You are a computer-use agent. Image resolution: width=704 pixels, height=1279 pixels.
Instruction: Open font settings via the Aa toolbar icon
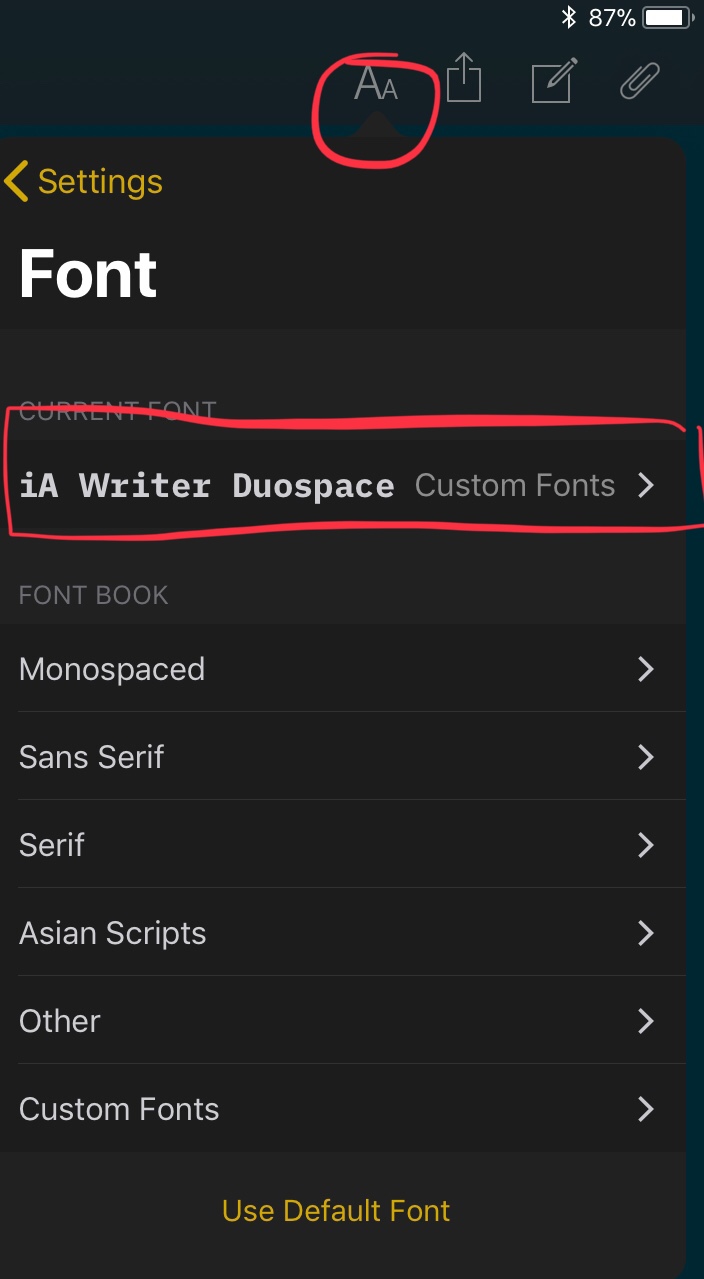(x=375, y=86)
